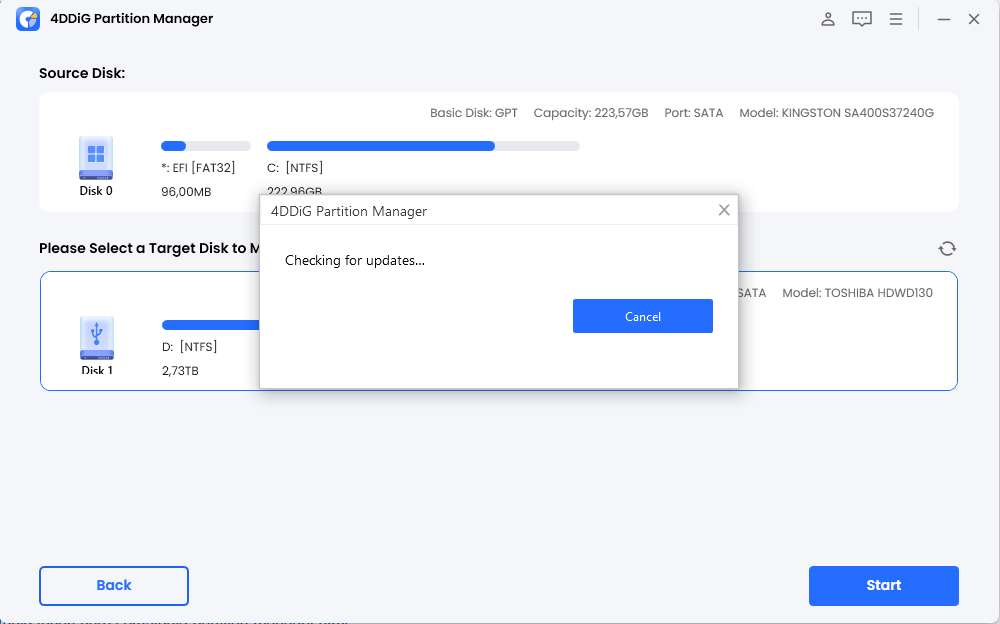The height and width of the screenshot is (624, 1000).
Task: Click the "Source Disk:" heading
Action: (x=82, y=73)
